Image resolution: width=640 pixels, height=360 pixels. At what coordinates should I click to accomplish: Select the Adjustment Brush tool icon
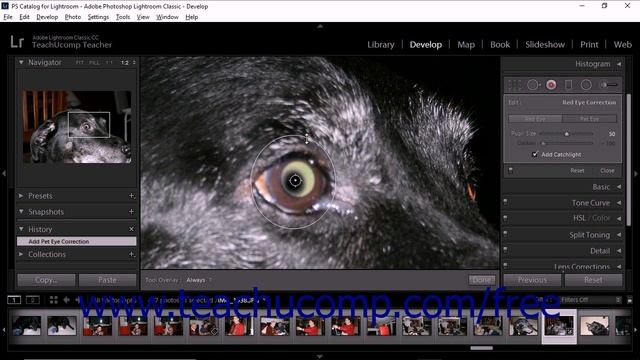(609, 85)
